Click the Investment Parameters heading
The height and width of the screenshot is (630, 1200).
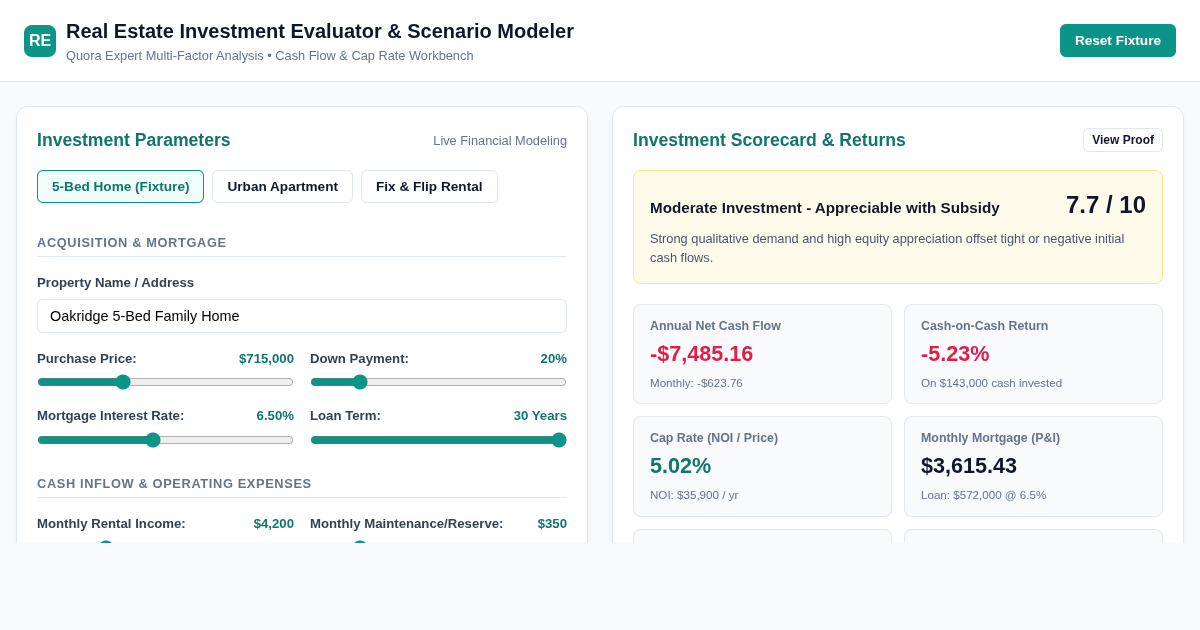(134, 140)
